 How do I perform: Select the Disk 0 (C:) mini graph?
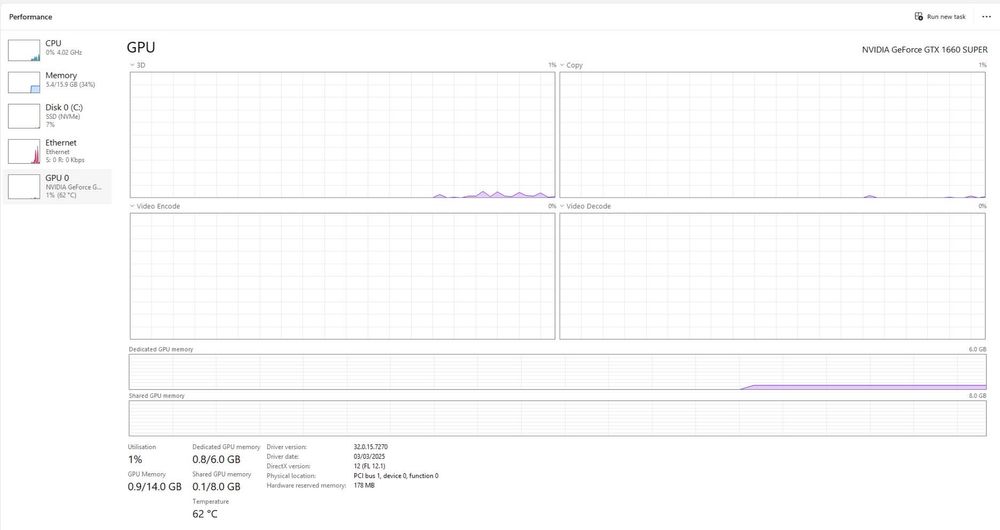pyautogui.click(x=24, y=116)
